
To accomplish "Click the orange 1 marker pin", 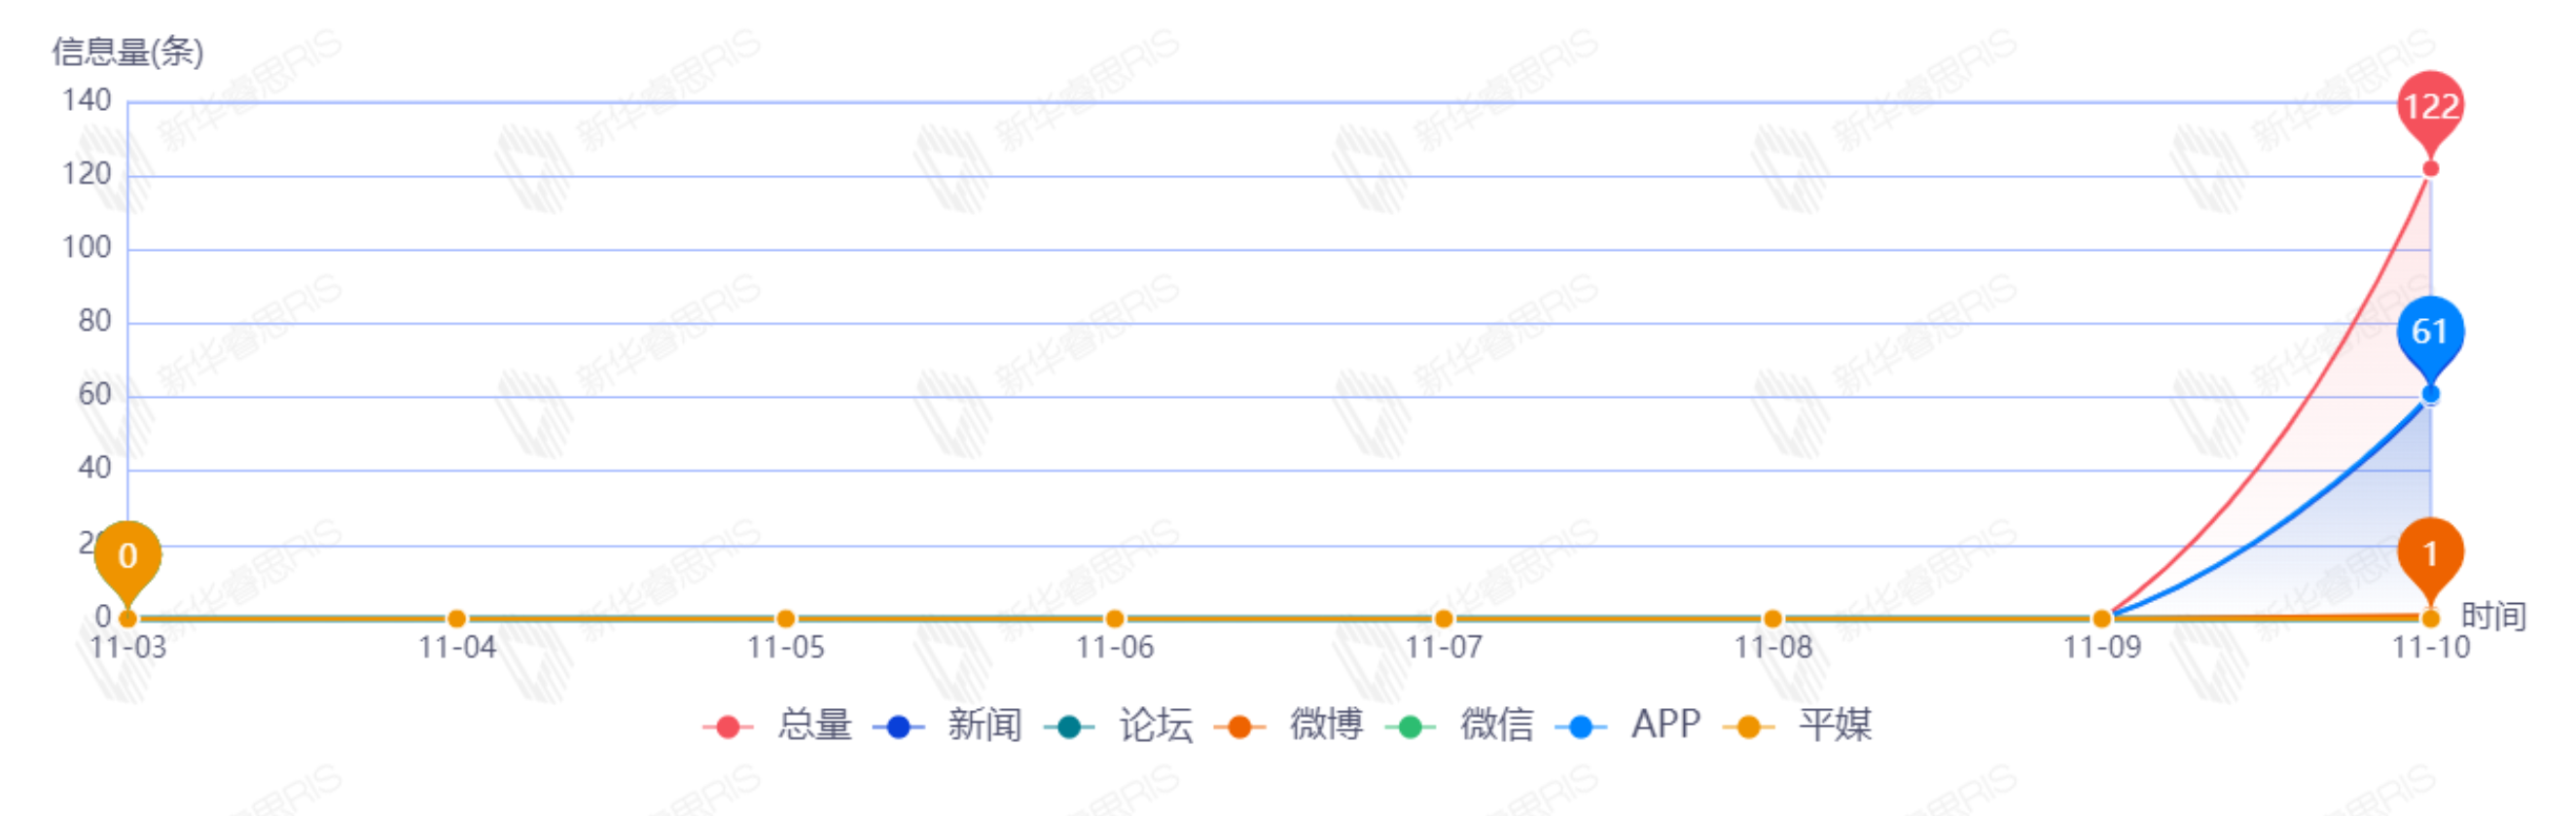I will (2430, 555).
